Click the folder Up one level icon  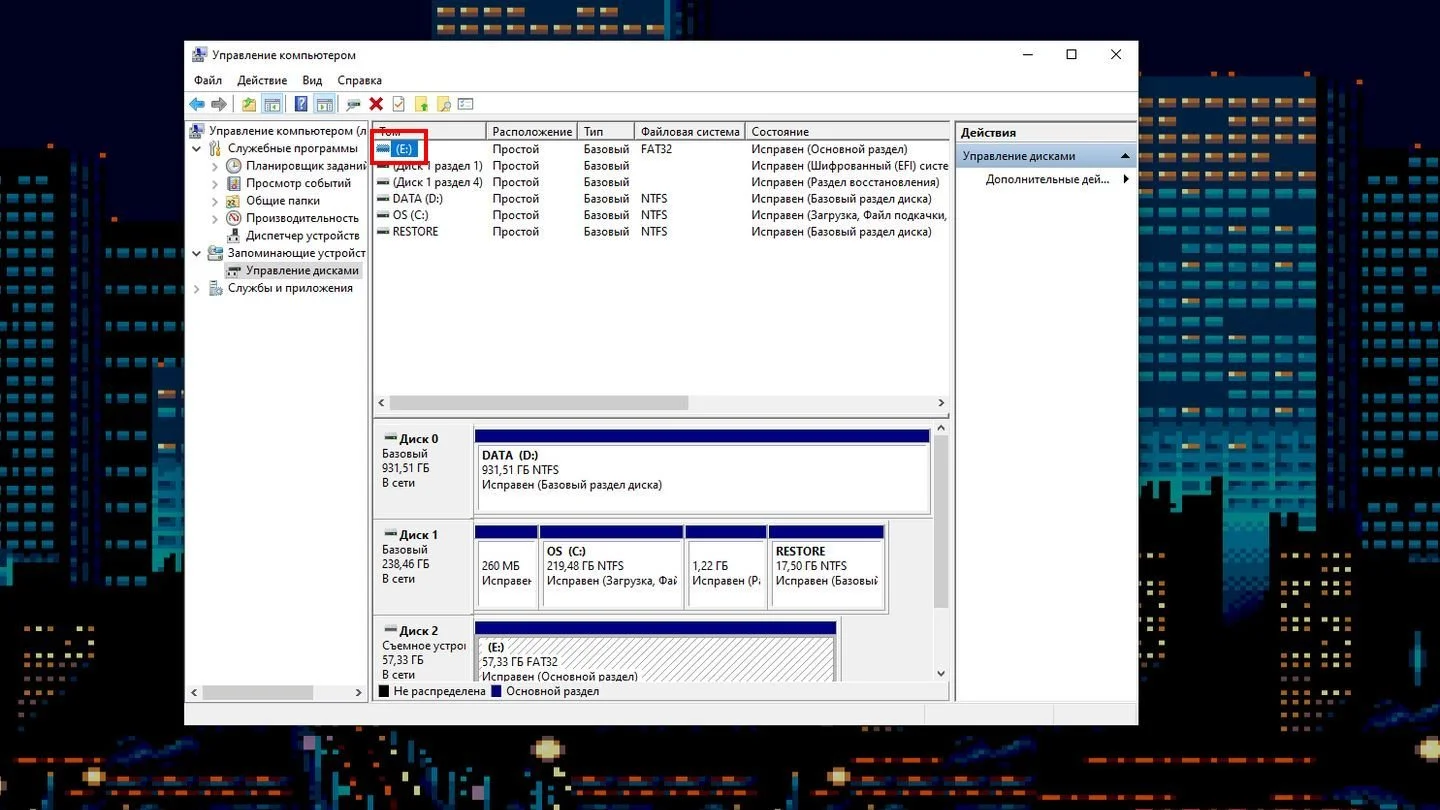(249, 104)
